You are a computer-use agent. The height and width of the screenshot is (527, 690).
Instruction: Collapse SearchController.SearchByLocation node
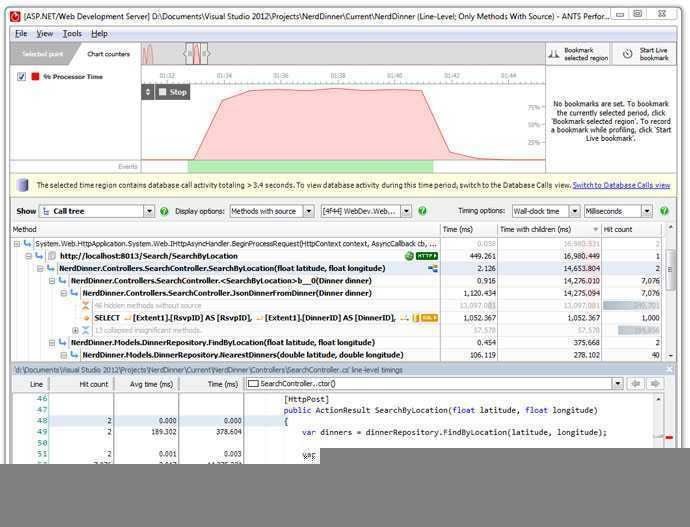40,268
